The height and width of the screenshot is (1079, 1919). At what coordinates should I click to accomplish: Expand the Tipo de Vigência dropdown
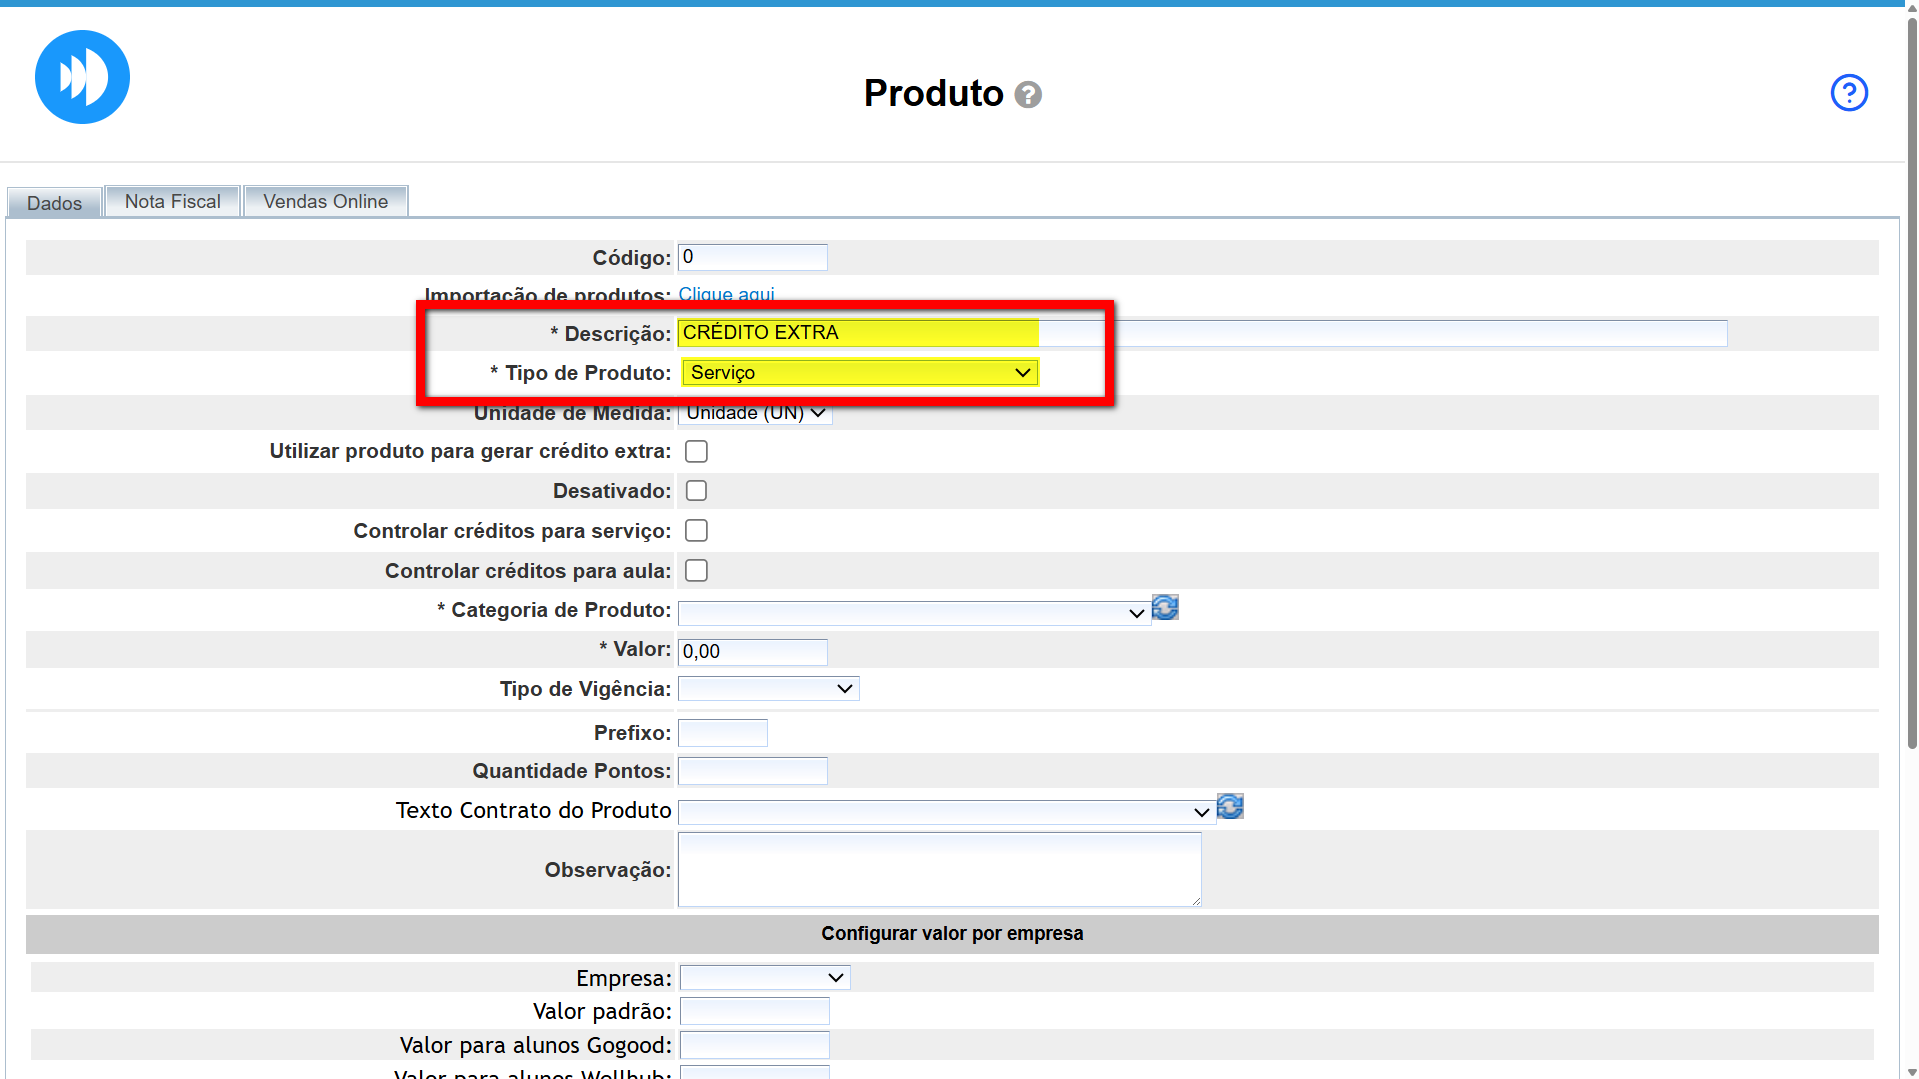[x=768, y=689]
